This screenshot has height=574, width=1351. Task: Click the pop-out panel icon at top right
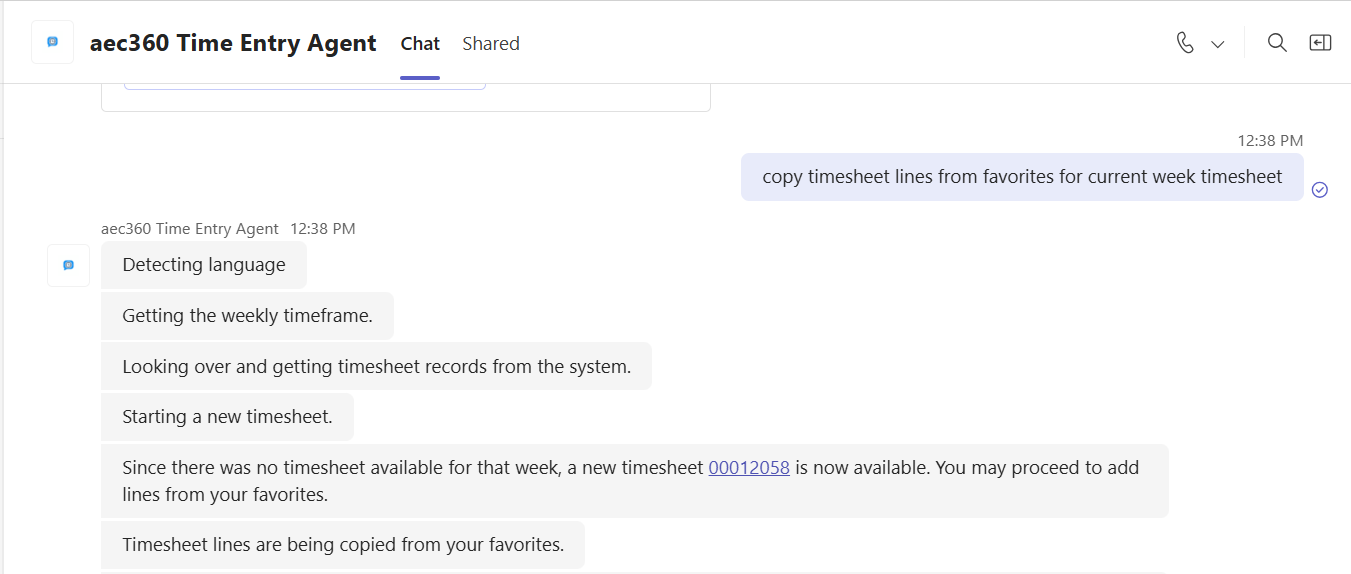coord(1320,43)
